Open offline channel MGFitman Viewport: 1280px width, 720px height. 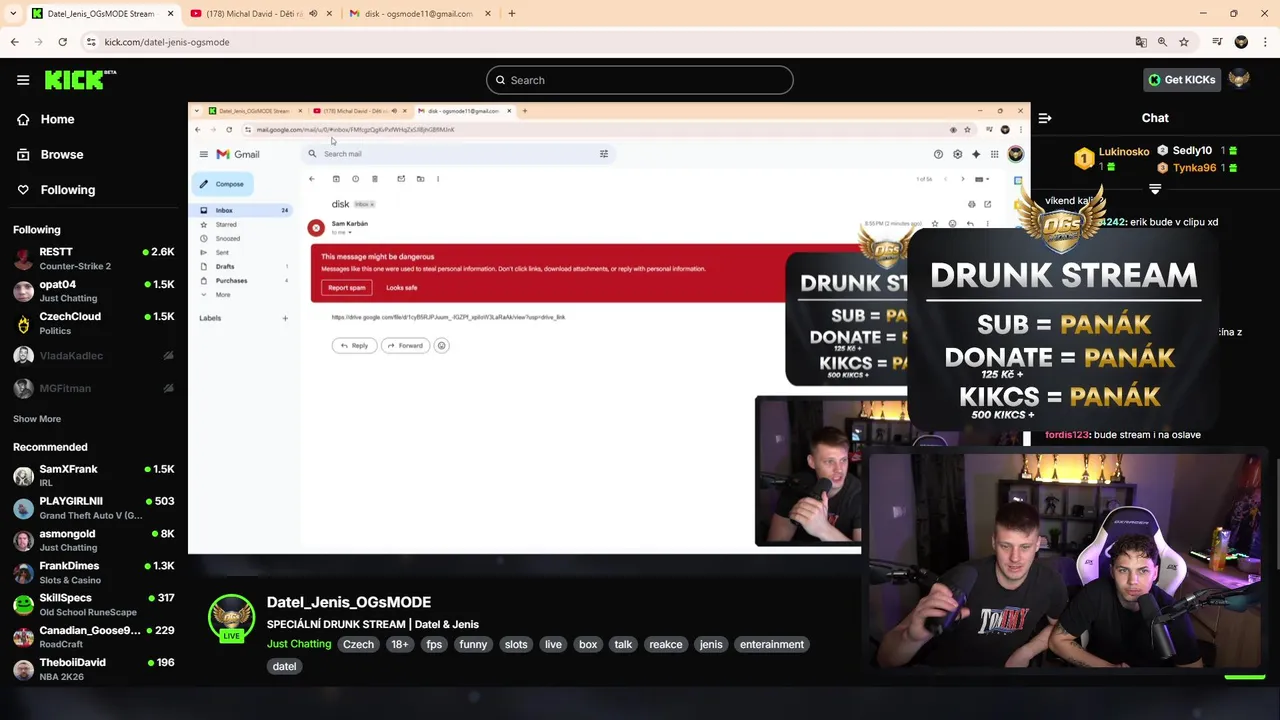click(94, 388)
